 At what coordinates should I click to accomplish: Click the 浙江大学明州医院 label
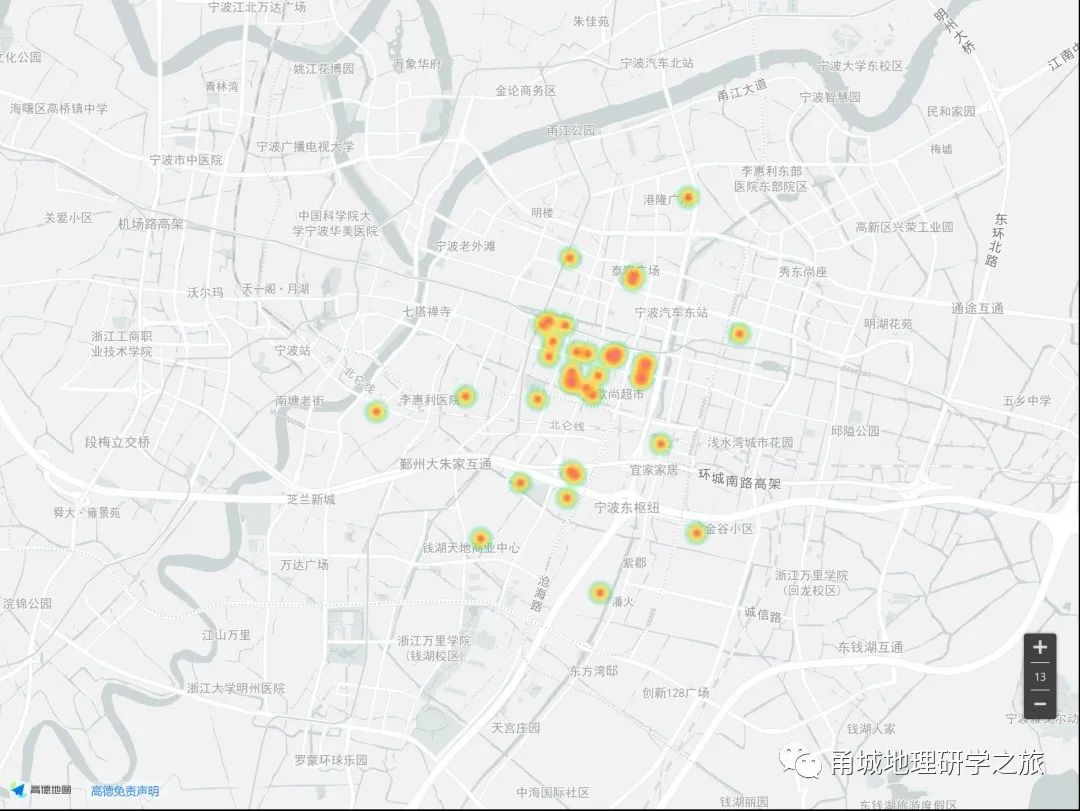pyautogui.click(x=236, y=688)
